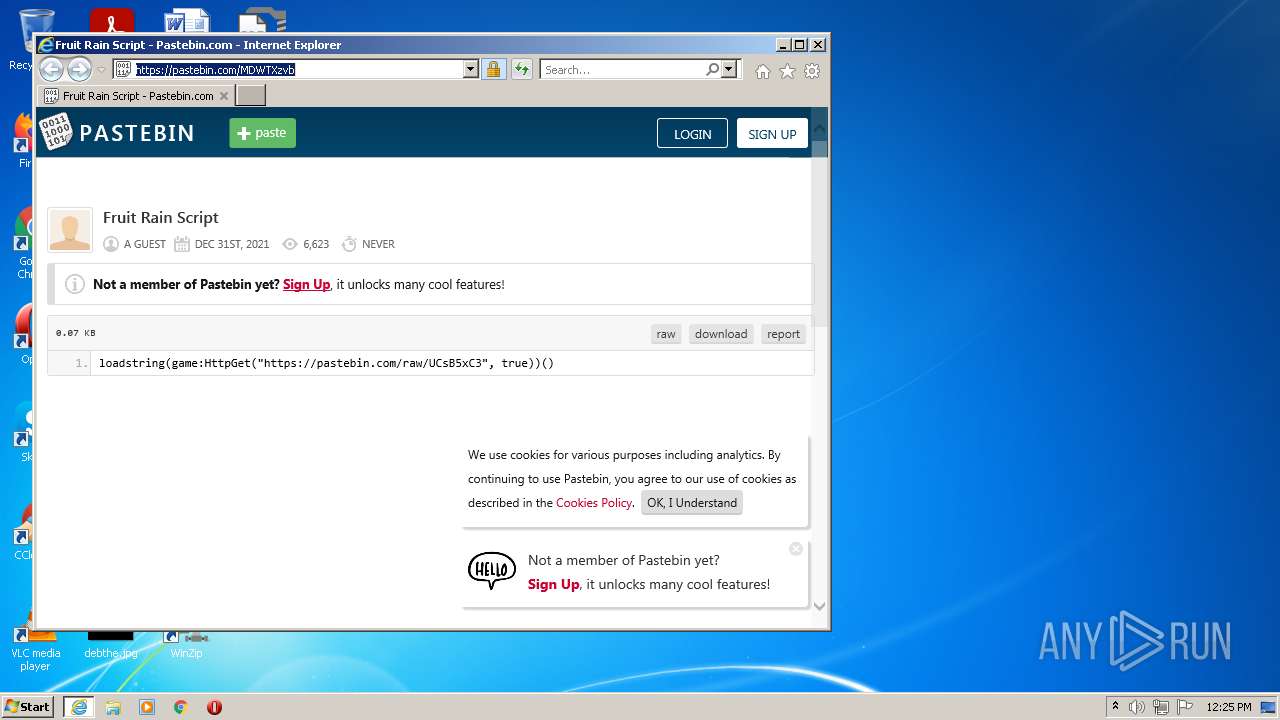Open Action Center flag tray icon

[x=1185, y=707]
